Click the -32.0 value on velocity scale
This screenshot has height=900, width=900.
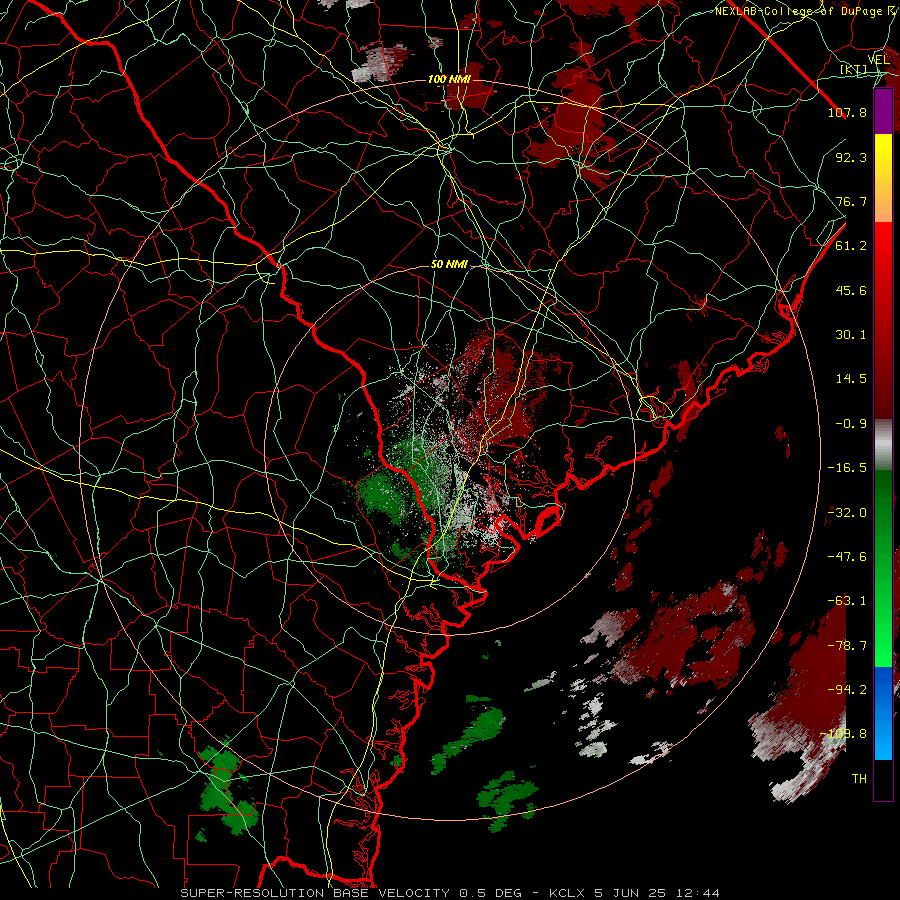(x=847, y=512)
